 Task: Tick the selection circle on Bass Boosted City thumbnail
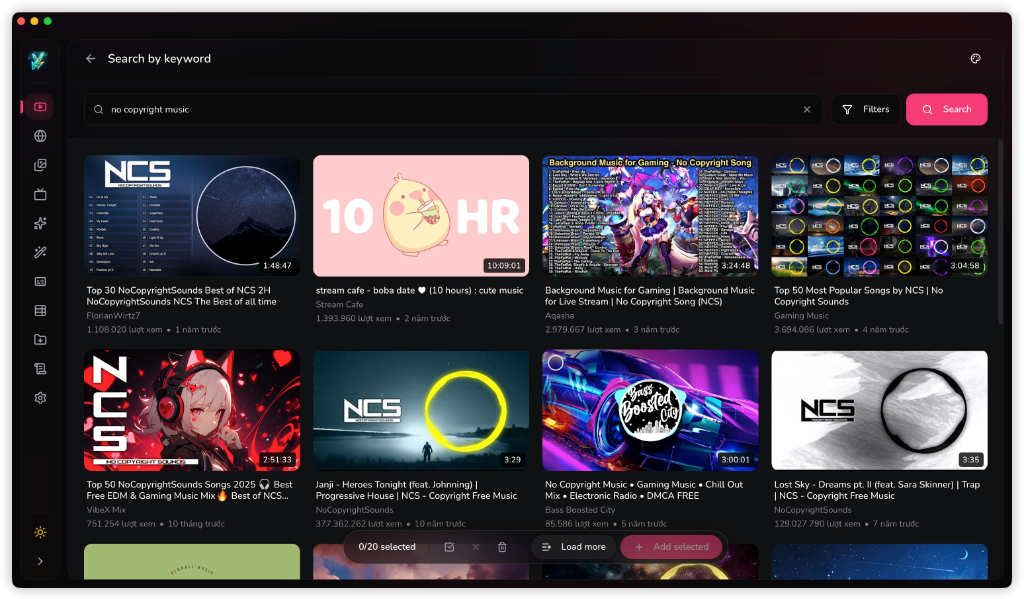[x=556, y=363]
